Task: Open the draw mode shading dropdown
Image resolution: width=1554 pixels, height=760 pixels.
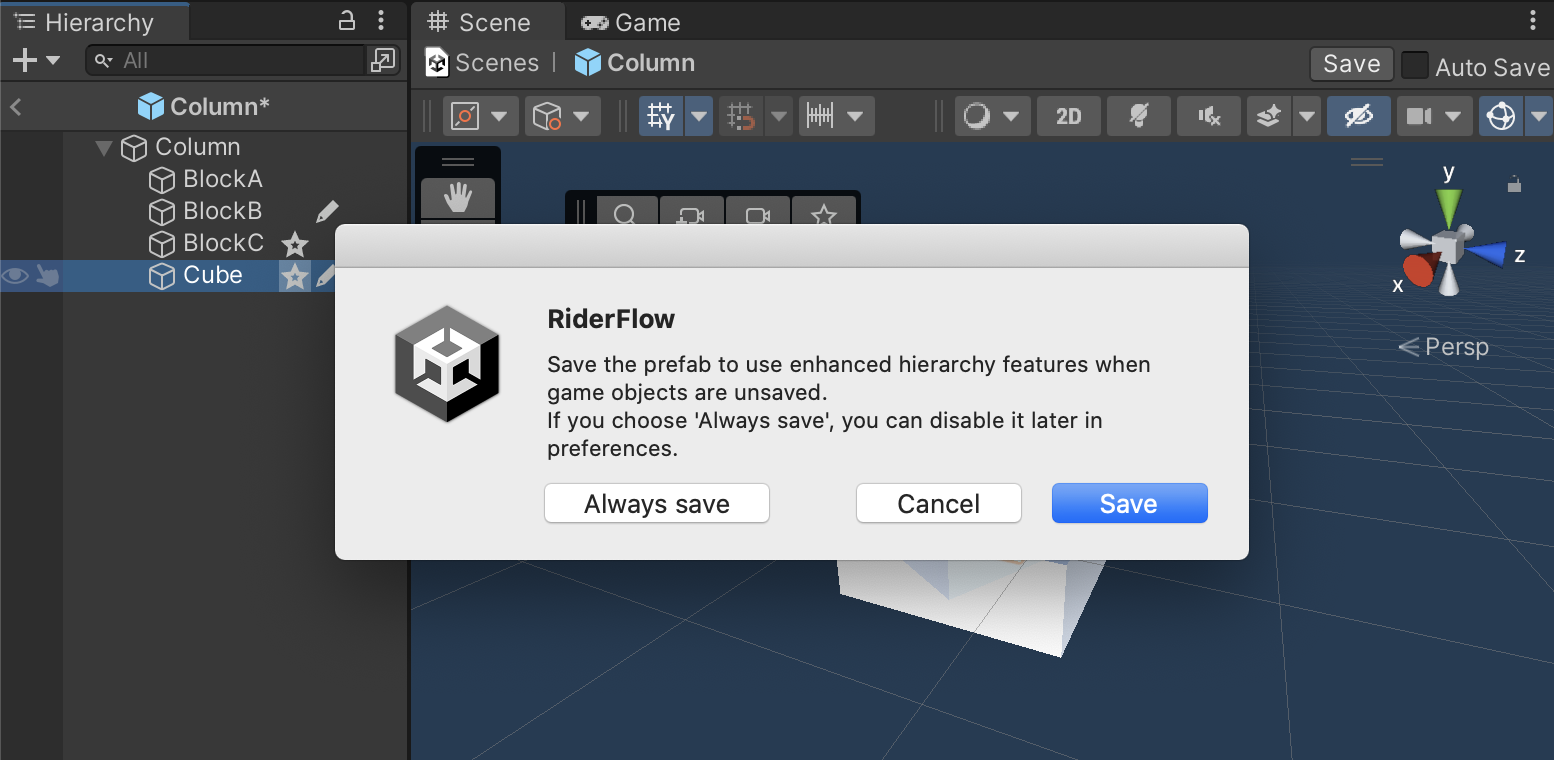Action: 992,116
